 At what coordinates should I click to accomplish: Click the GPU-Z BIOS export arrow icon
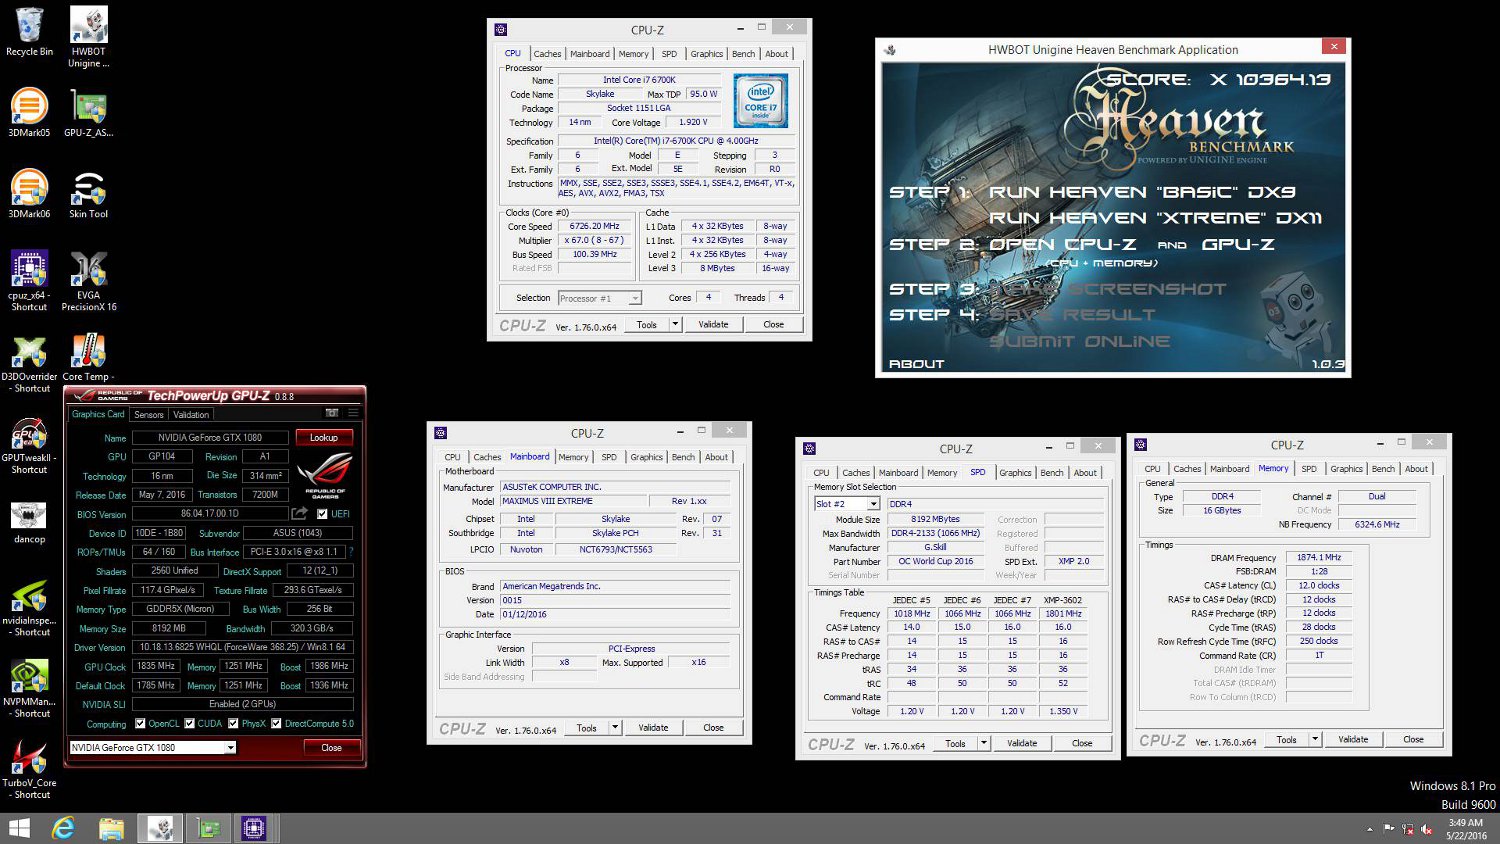[x=299, y=513]
